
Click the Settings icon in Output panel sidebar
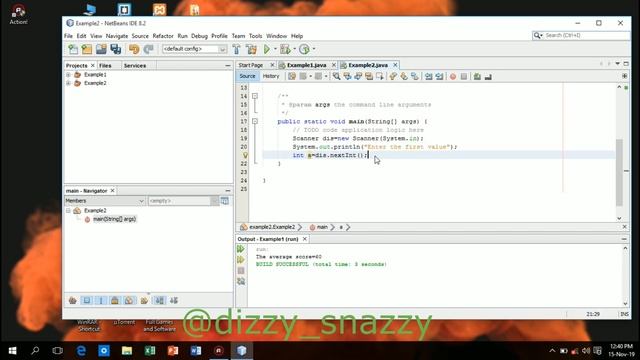point(241,281)
